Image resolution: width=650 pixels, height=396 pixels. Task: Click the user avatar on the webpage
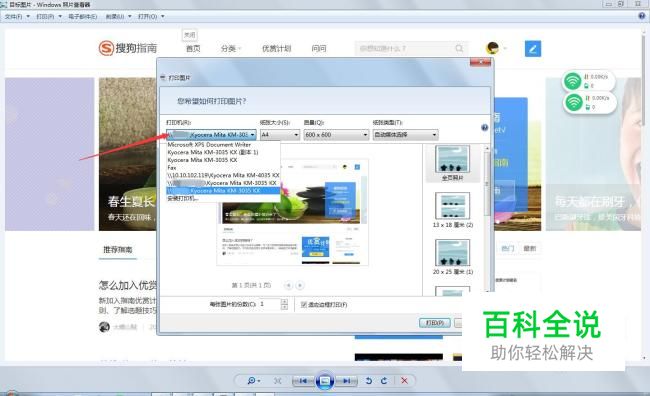point(492,48)
